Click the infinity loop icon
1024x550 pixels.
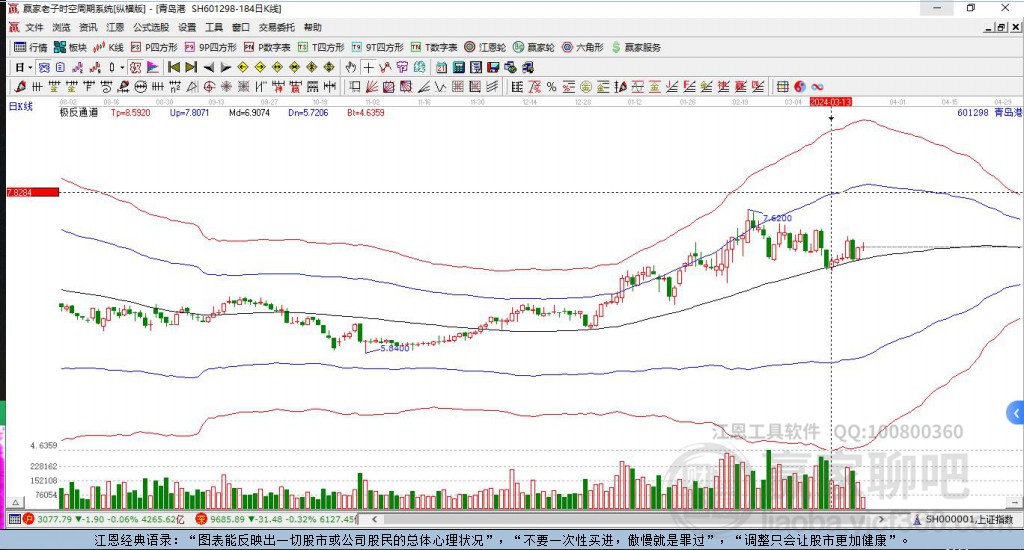(817, 86)
